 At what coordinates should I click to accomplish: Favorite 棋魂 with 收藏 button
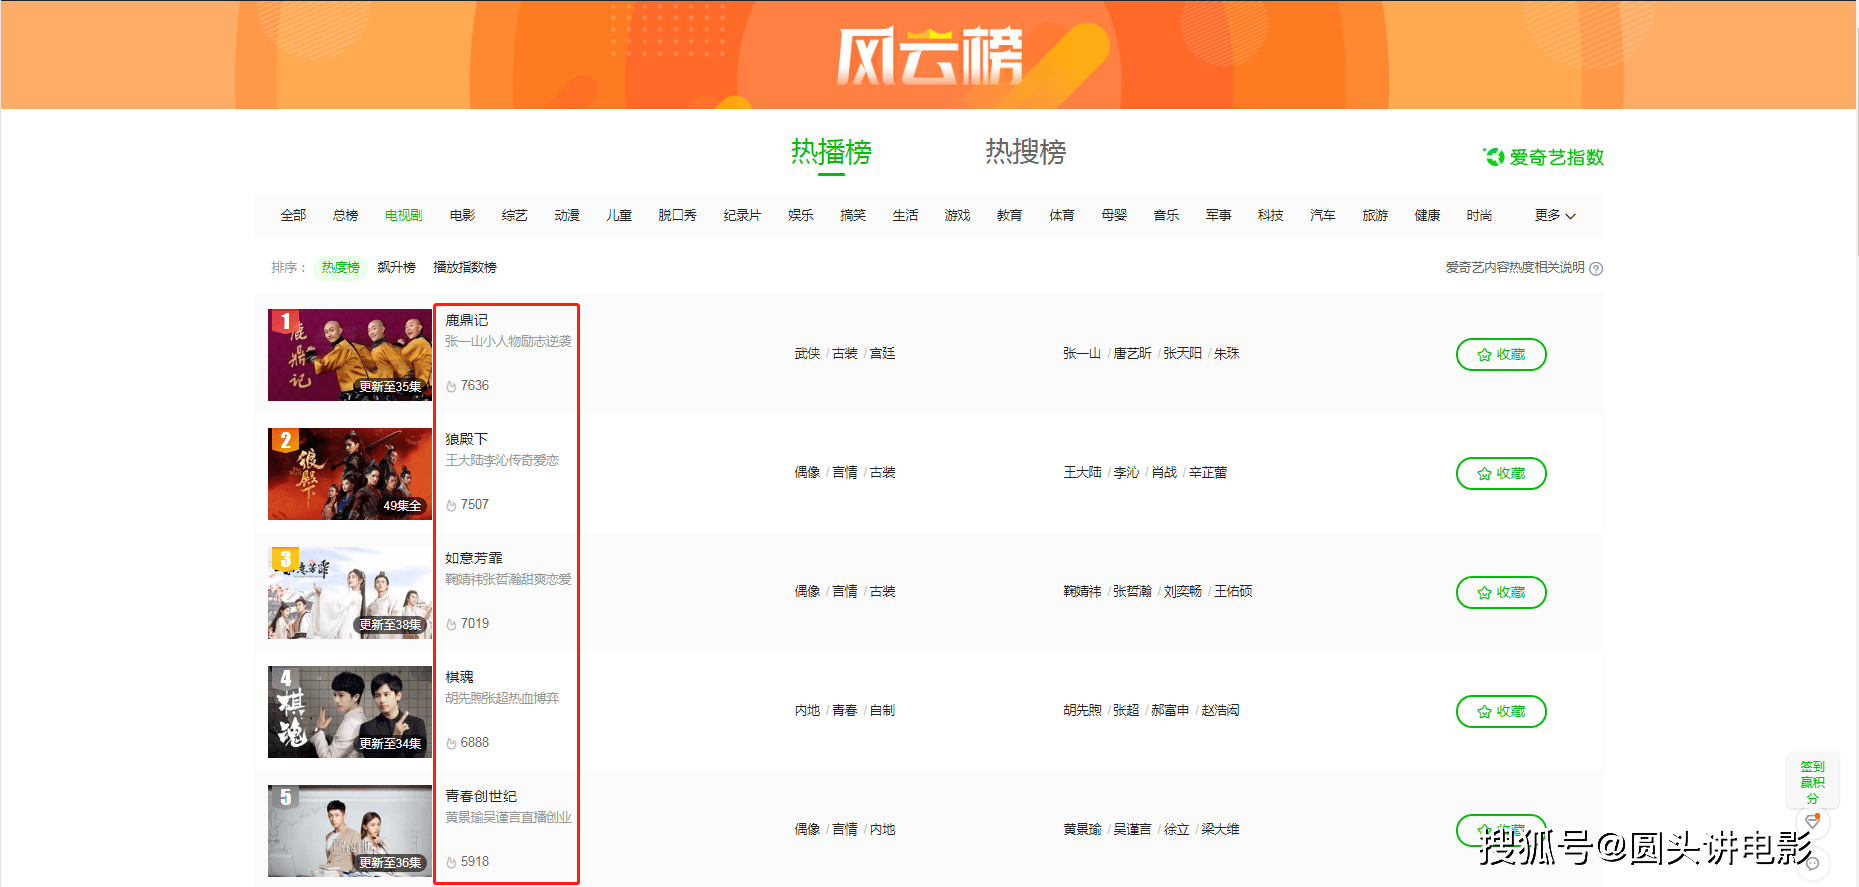pos(1501,711)
